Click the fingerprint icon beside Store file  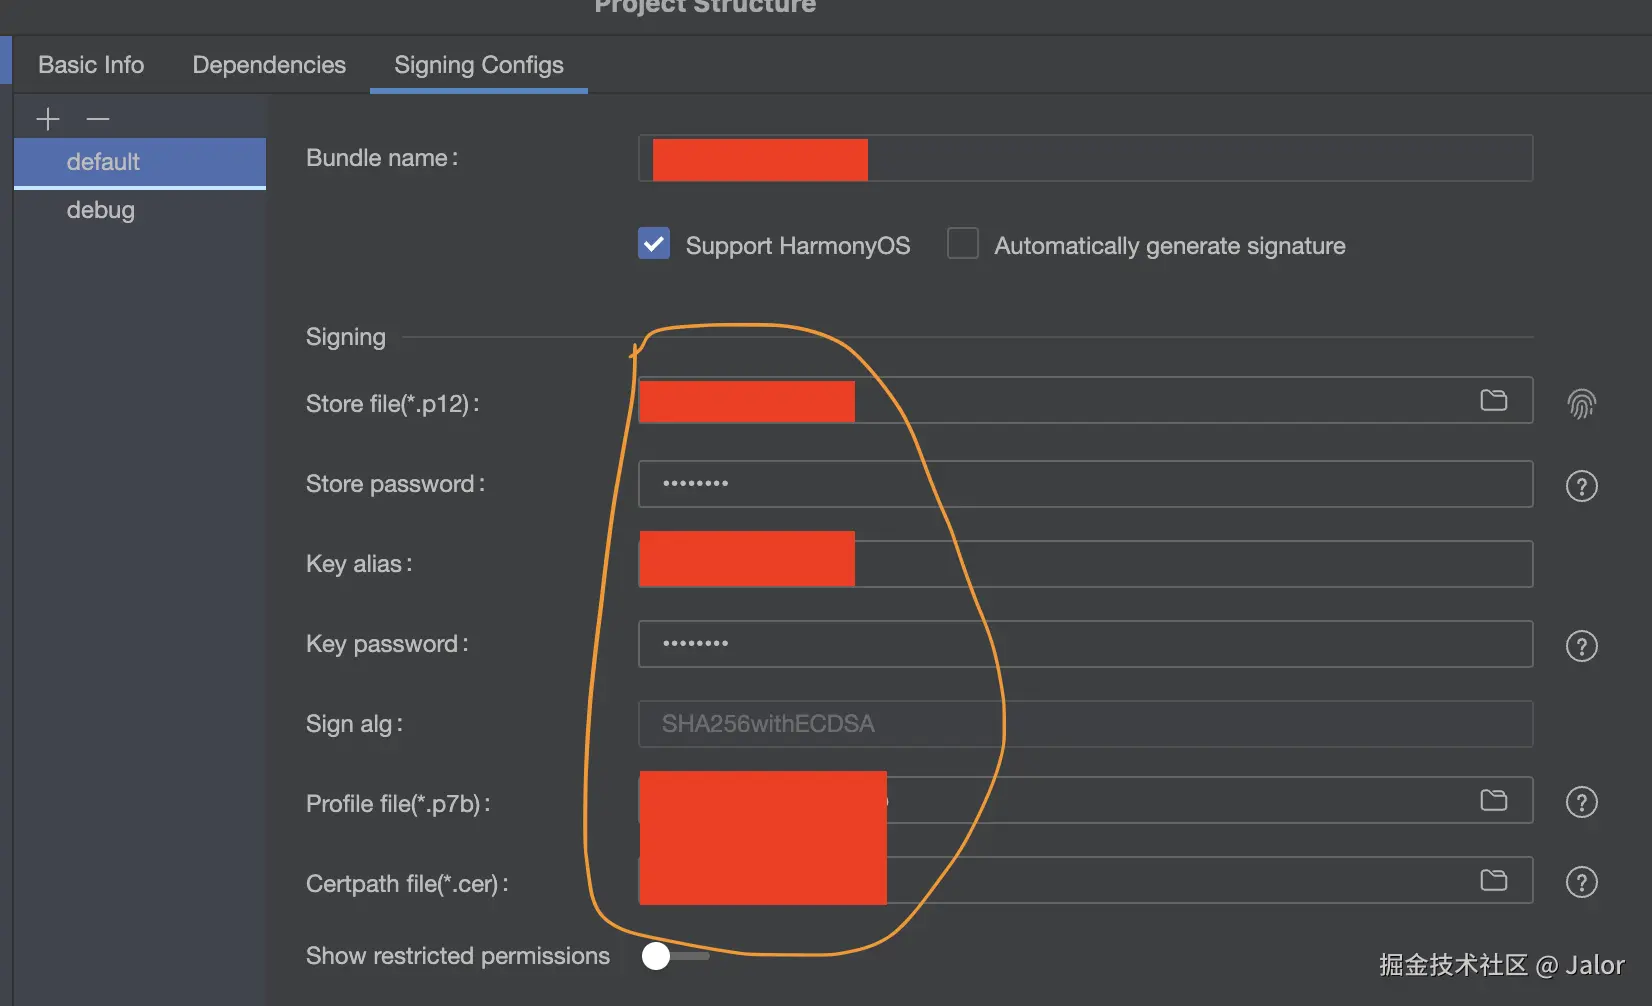(1581, 404)
